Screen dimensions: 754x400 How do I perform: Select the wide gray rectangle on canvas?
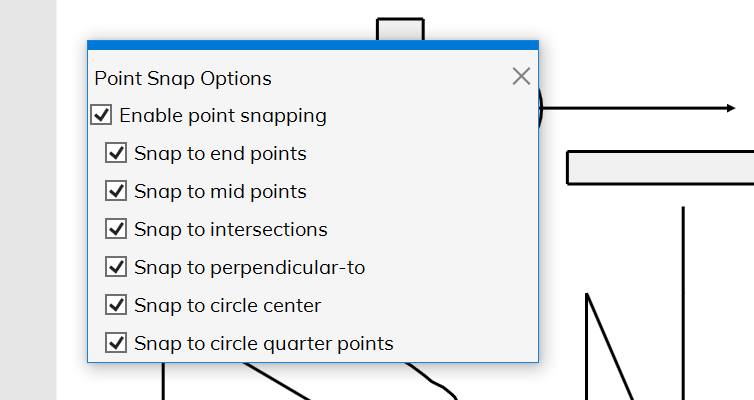661,168
